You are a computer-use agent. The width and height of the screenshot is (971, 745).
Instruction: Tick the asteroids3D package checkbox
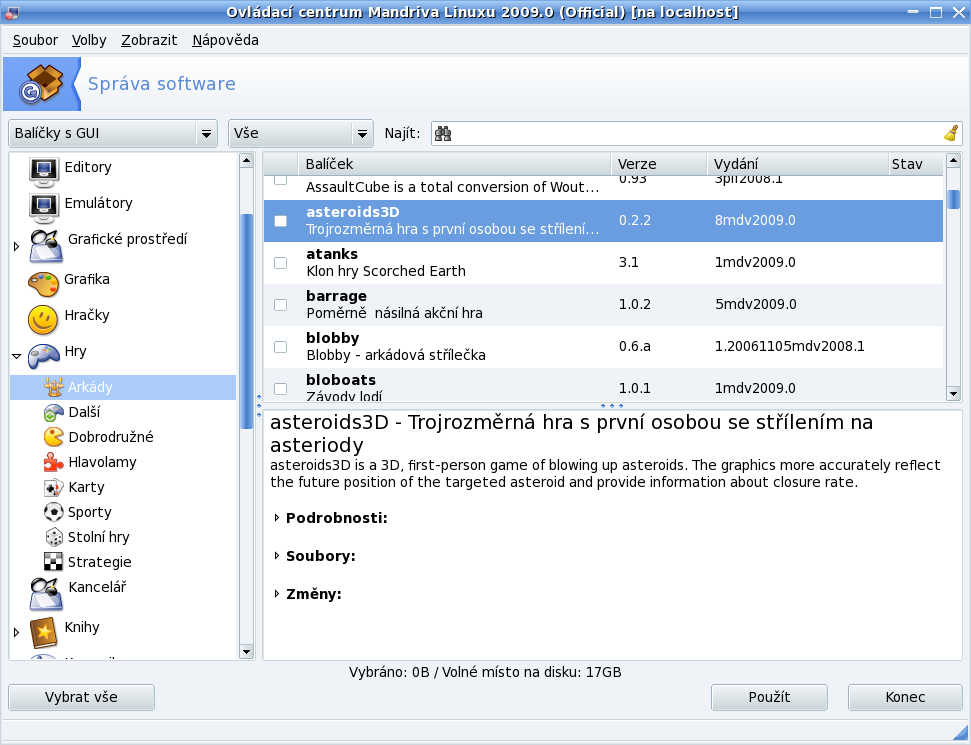tap(281, 221)
